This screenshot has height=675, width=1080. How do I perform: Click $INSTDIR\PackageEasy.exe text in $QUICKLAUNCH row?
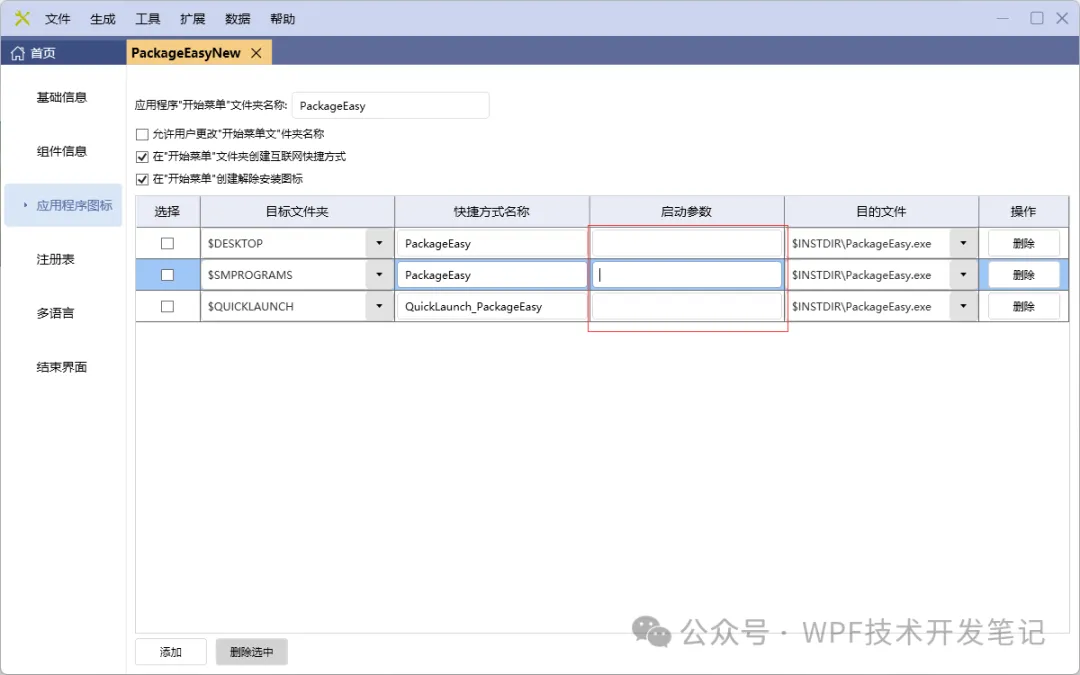pyautogui.click(x=861, y=307)
